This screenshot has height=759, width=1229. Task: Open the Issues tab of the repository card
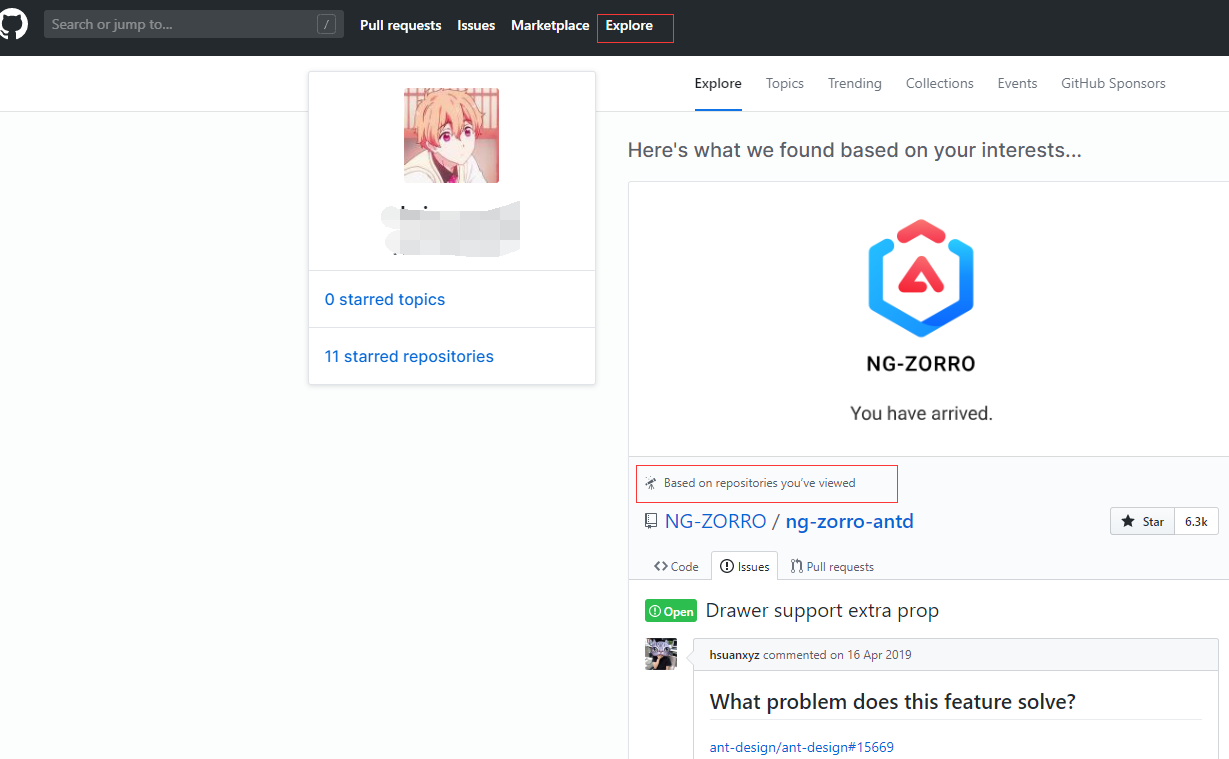click(745, 566)
